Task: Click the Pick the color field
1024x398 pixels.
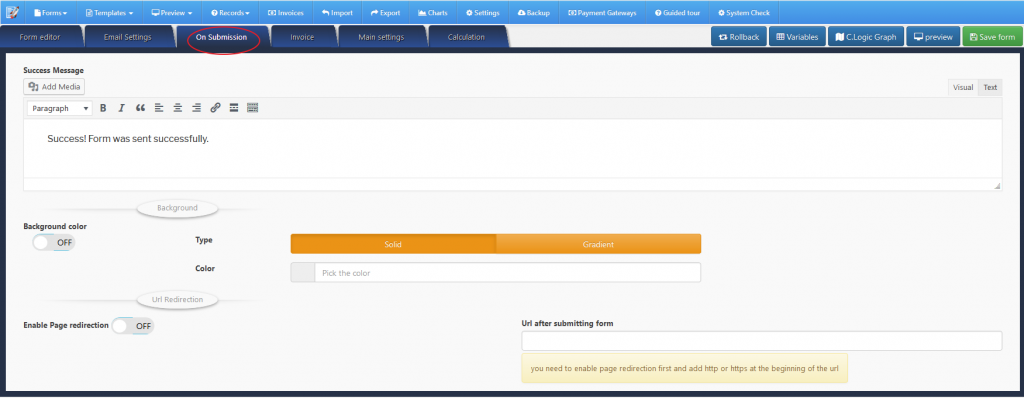Action: 507,273
